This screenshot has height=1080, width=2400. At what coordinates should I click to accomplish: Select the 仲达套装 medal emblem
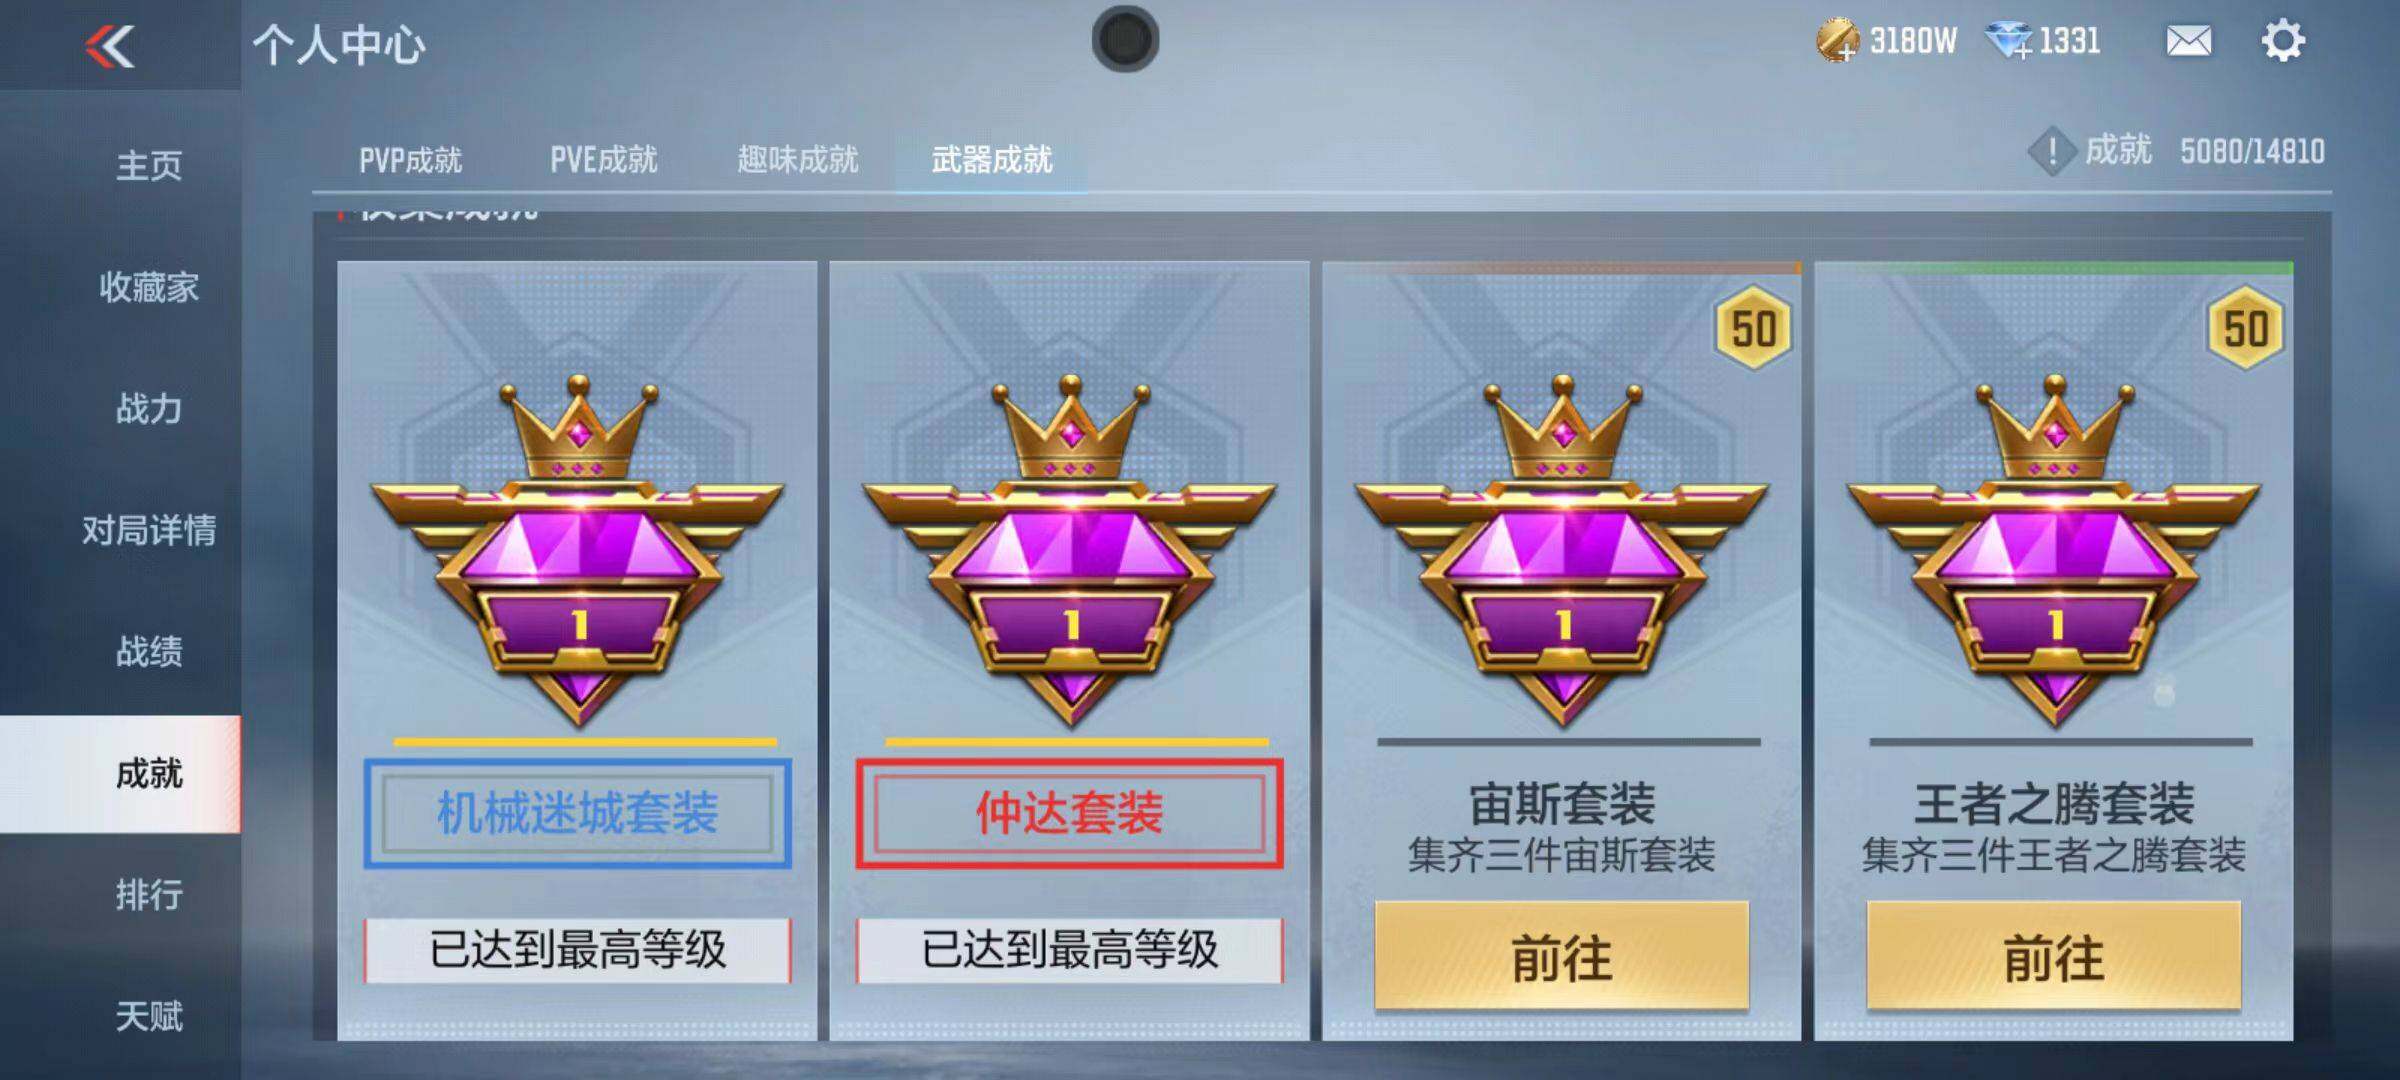pyautogui.click(x=1070, y=552)
